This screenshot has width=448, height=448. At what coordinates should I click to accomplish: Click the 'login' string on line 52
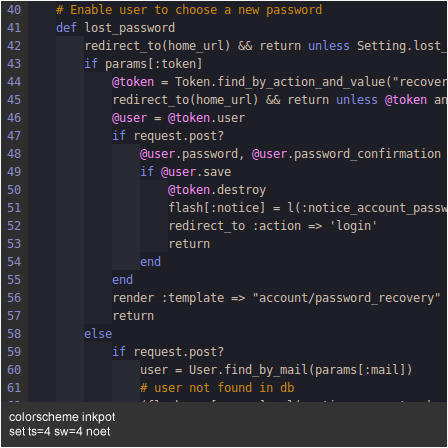(353, 226)
